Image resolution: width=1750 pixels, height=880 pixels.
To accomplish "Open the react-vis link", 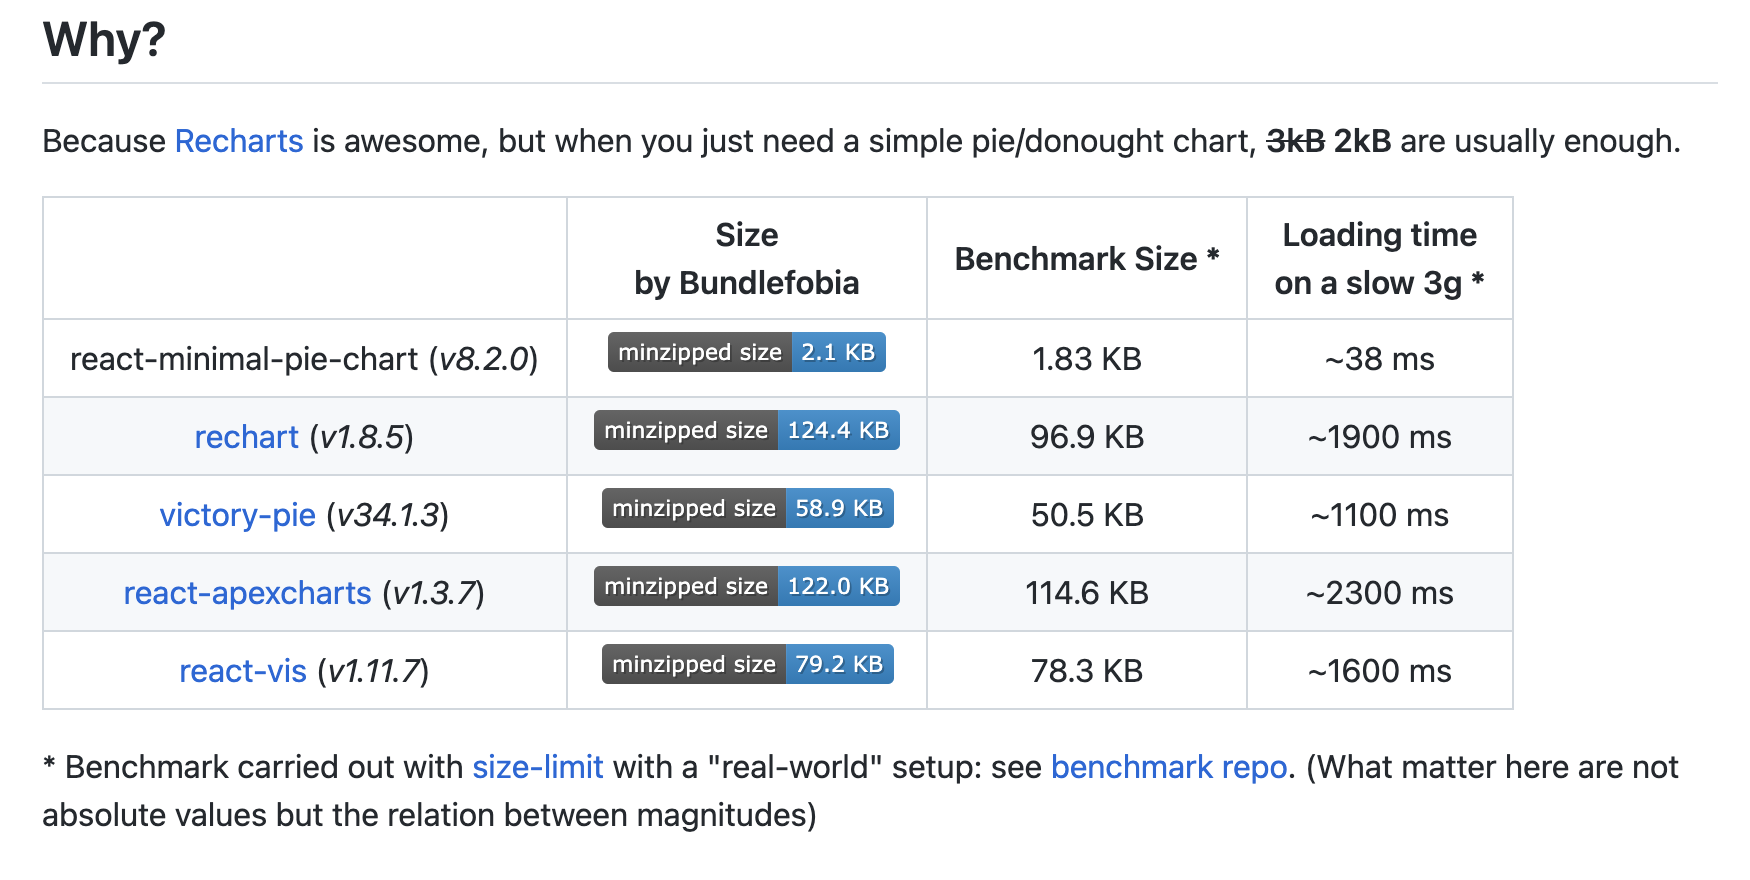I will click(242, 671).
